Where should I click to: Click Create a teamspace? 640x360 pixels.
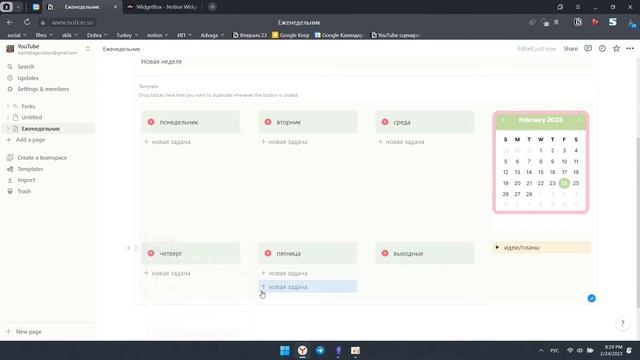point(42,158)
